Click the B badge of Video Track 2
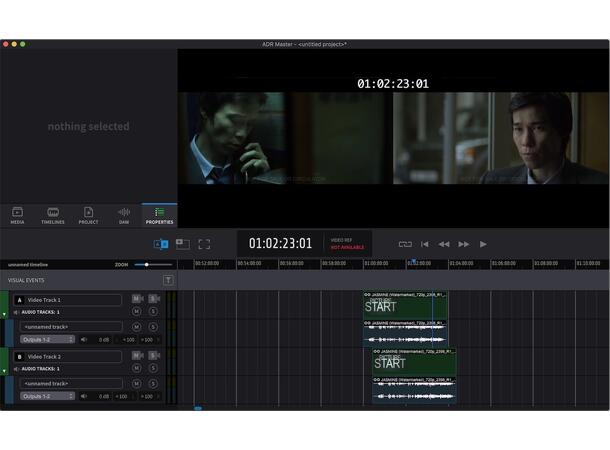Screen dimensions: 610x450 [x=19, y=357]
